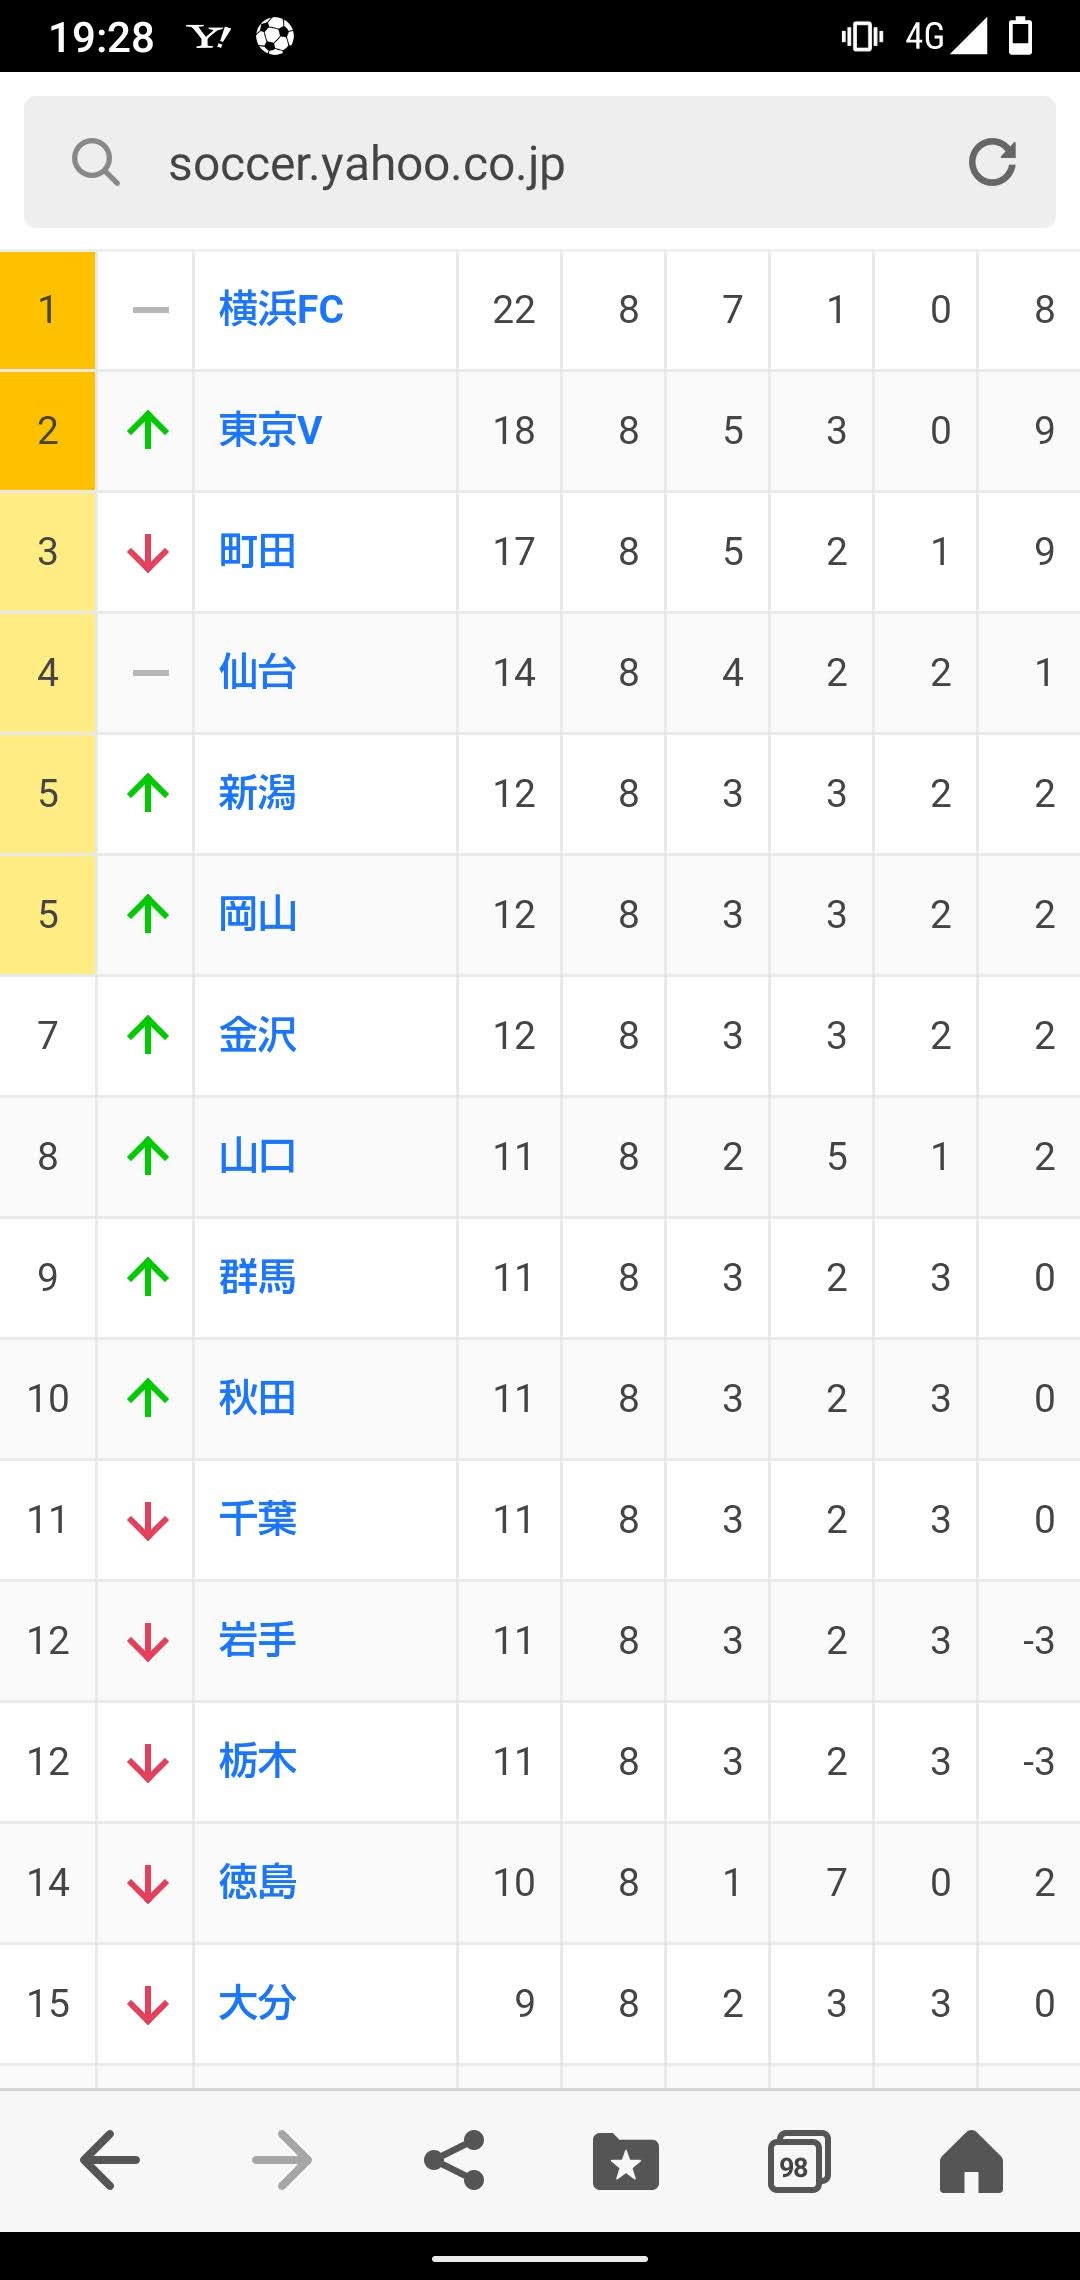Tap the search magnifier icon
1080x2280 pixels.
[96, 162]
